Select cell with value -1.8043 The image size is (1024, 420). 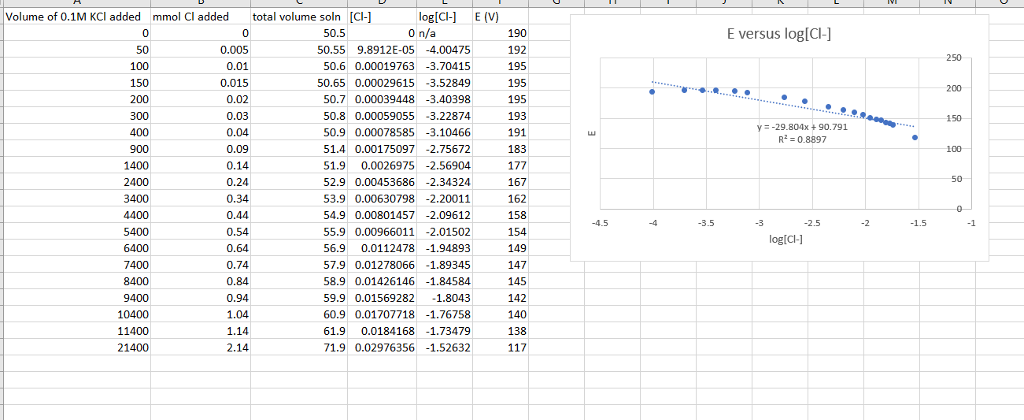pos(444,299)
